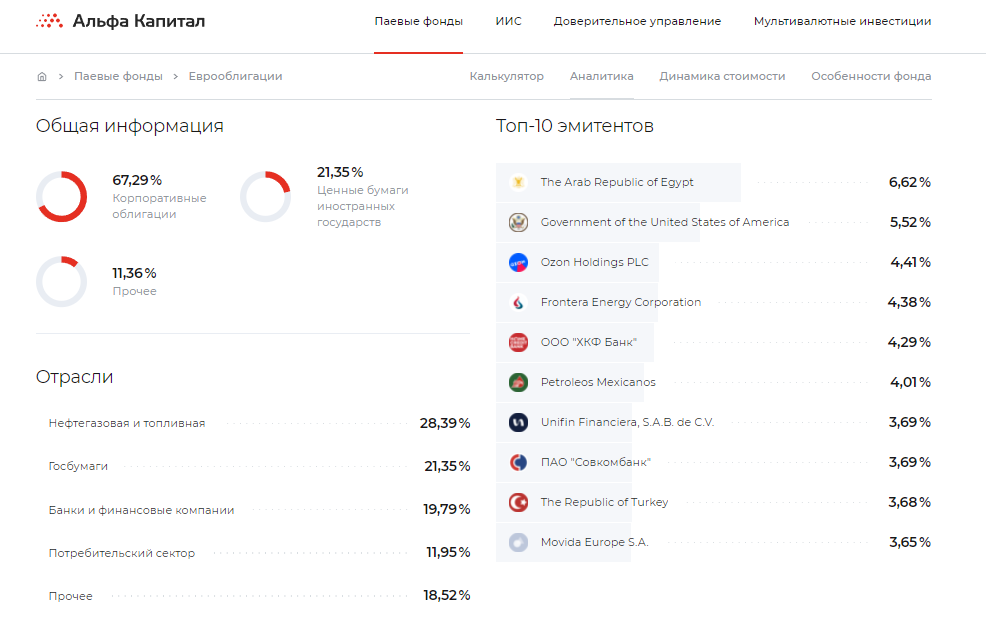
Task: Click the 11,36% Прочее donut chart
Action: coord(62,282)
